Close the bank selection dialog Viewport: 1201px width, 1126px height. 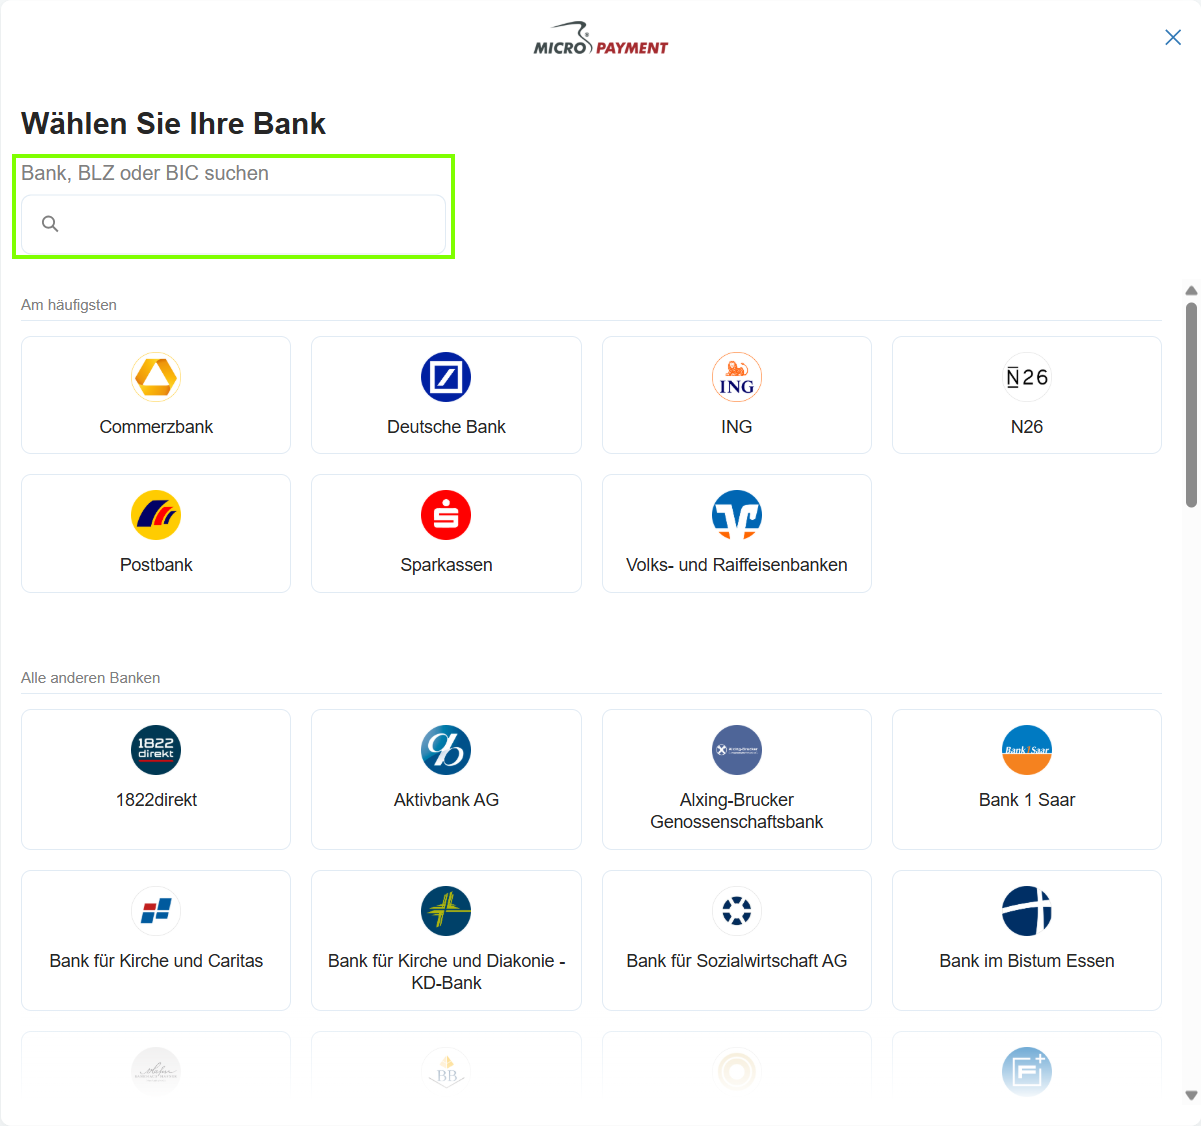tap(1173, 37)
